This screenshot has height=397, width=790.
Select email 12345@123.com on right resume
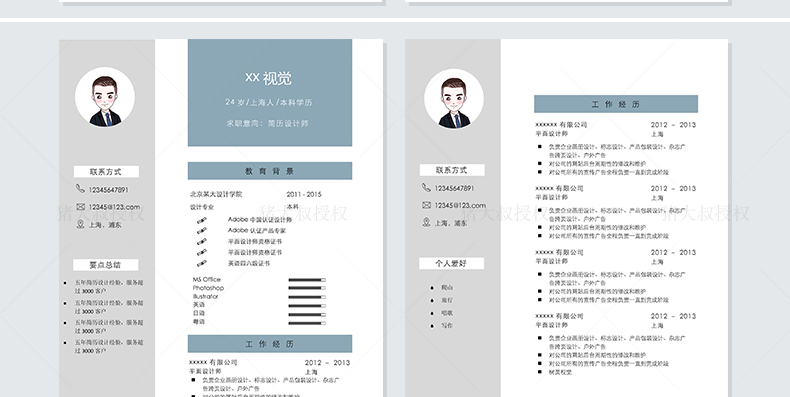pos(460,205)
